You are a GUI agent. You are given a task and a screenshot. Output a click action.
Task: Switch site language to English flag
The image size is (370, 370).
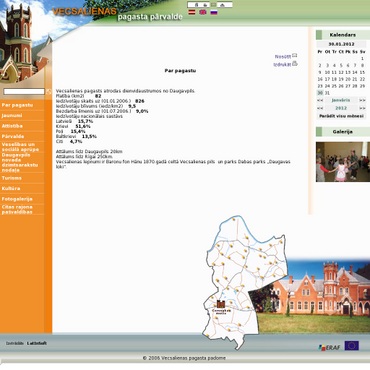[203, 12]
